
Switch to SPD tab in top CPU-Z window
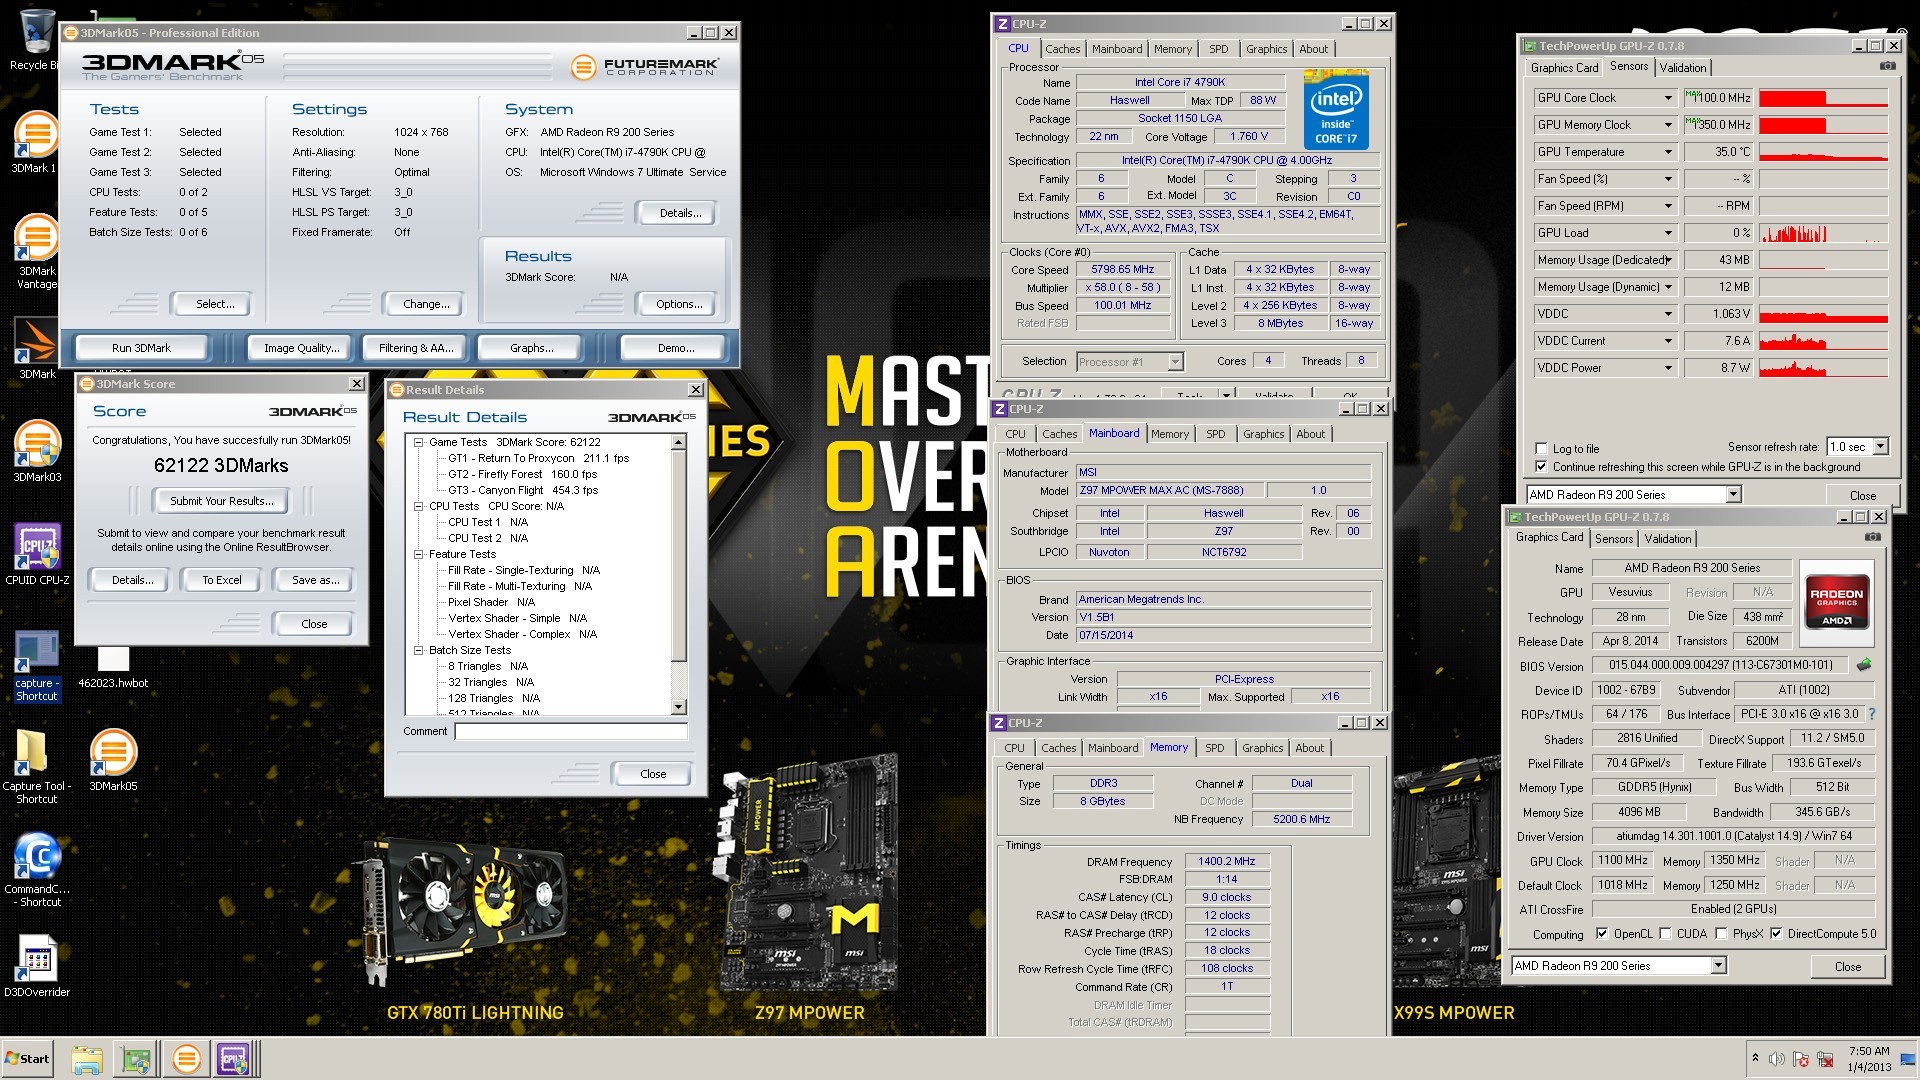tap(1218, 49)
